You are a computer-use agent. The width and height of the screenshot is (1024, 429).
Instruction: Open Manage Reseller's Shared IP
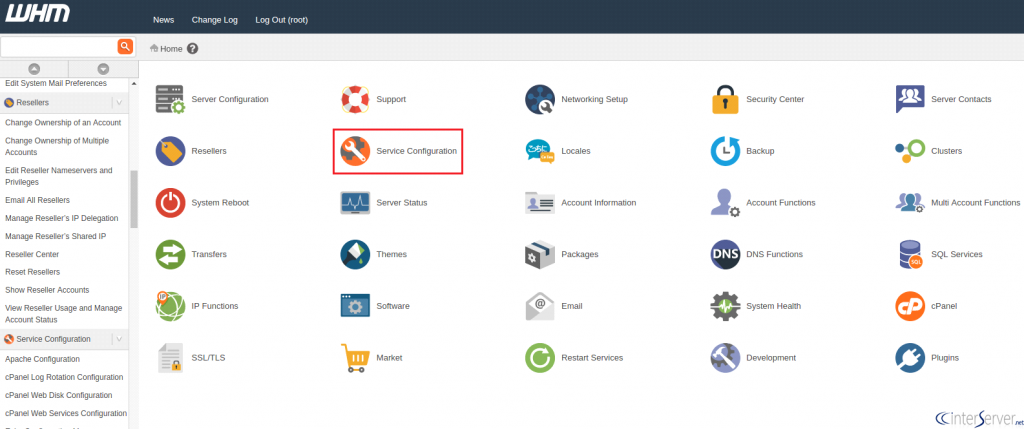(x=56, y=236)
